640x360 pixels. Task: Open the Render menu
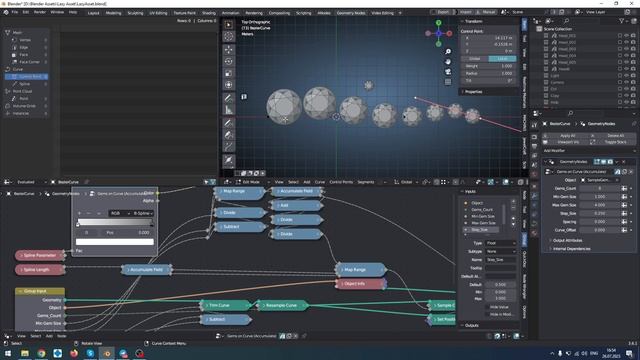click(x=40, y=13)
